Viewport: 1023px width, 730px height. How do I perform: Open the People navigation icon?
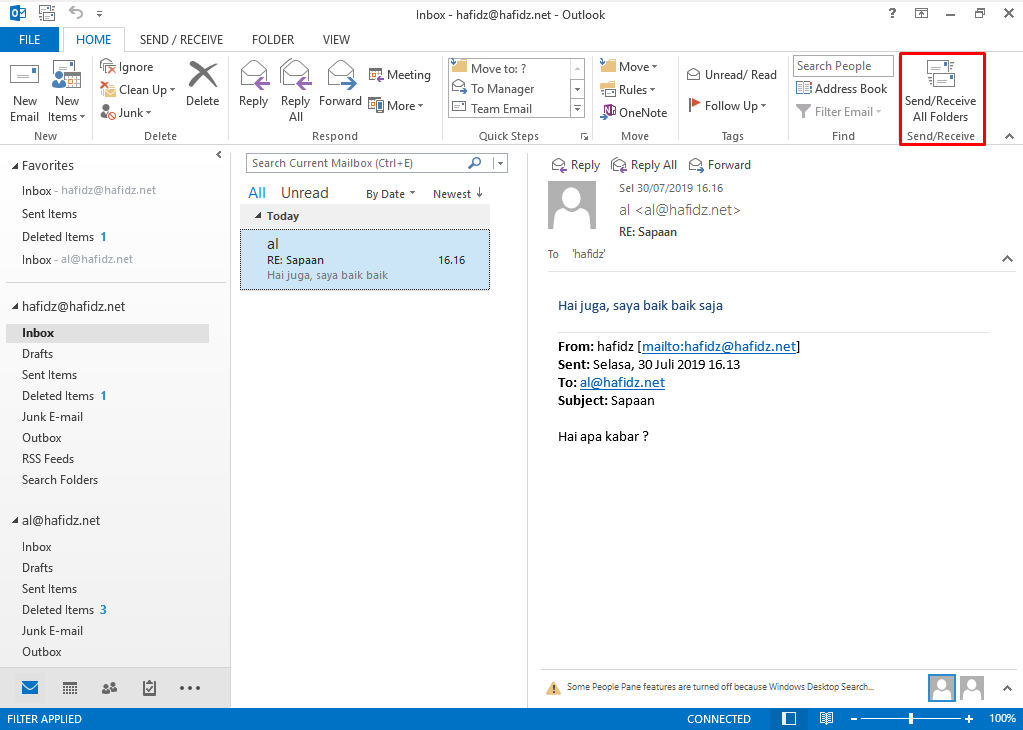(x=110, y=688)
